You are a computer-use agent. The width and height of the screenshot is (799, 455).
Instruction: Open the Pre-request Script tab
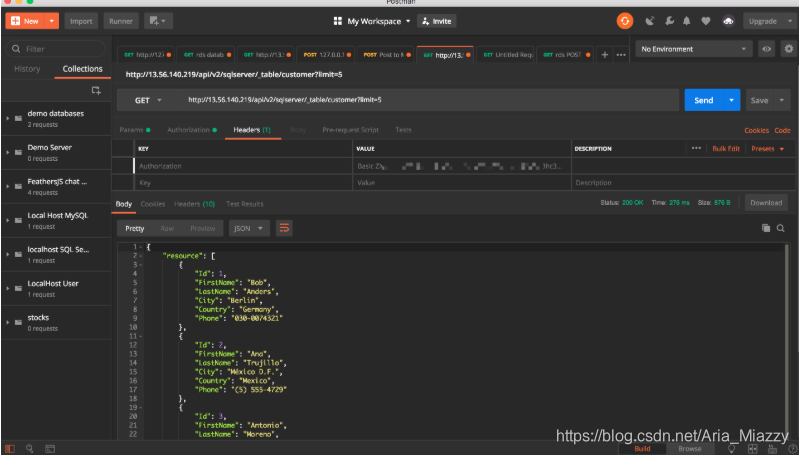[x=351, y=130]
